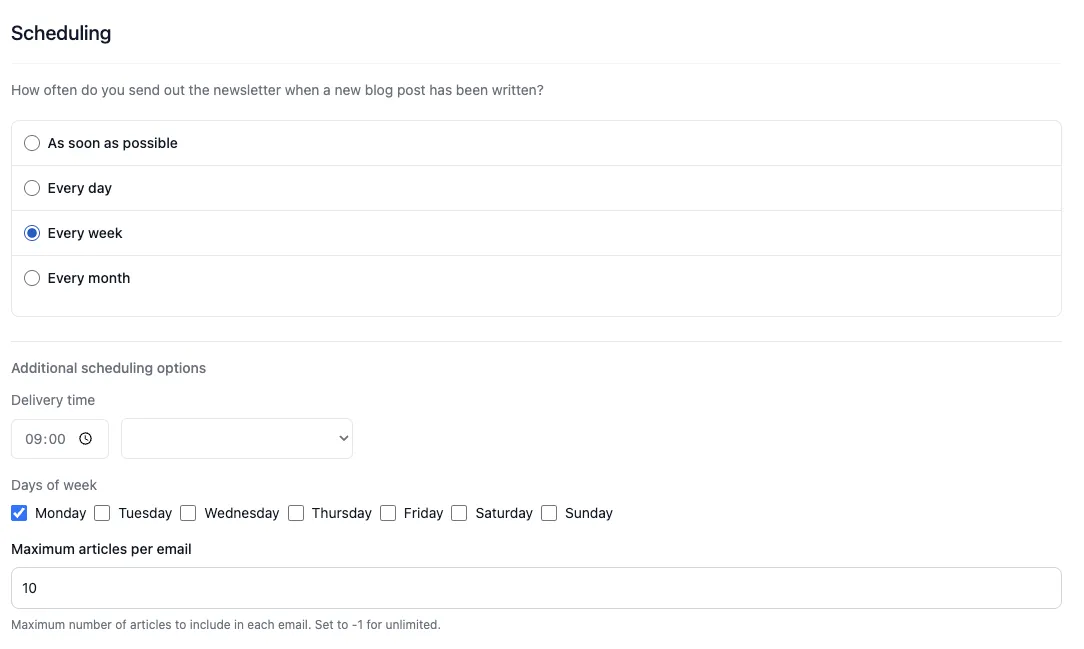The image size is (1084, 649).
Task: Pick the "Every month" schedule option
Action: [32, 278]
